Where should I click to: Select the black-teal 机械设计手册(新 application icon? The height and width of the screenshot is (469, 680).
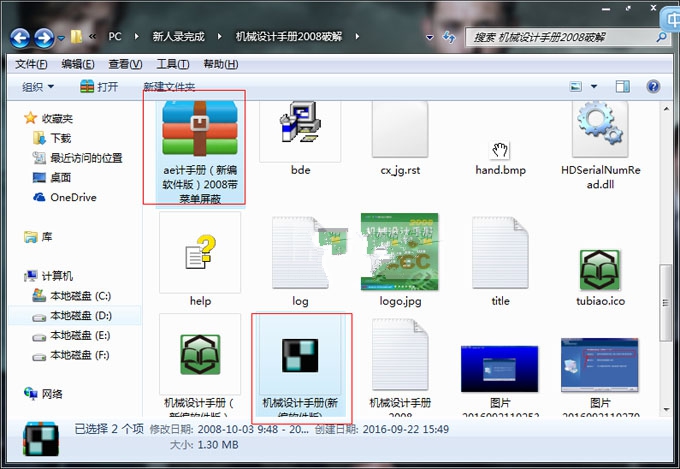(x=300, y=356)
